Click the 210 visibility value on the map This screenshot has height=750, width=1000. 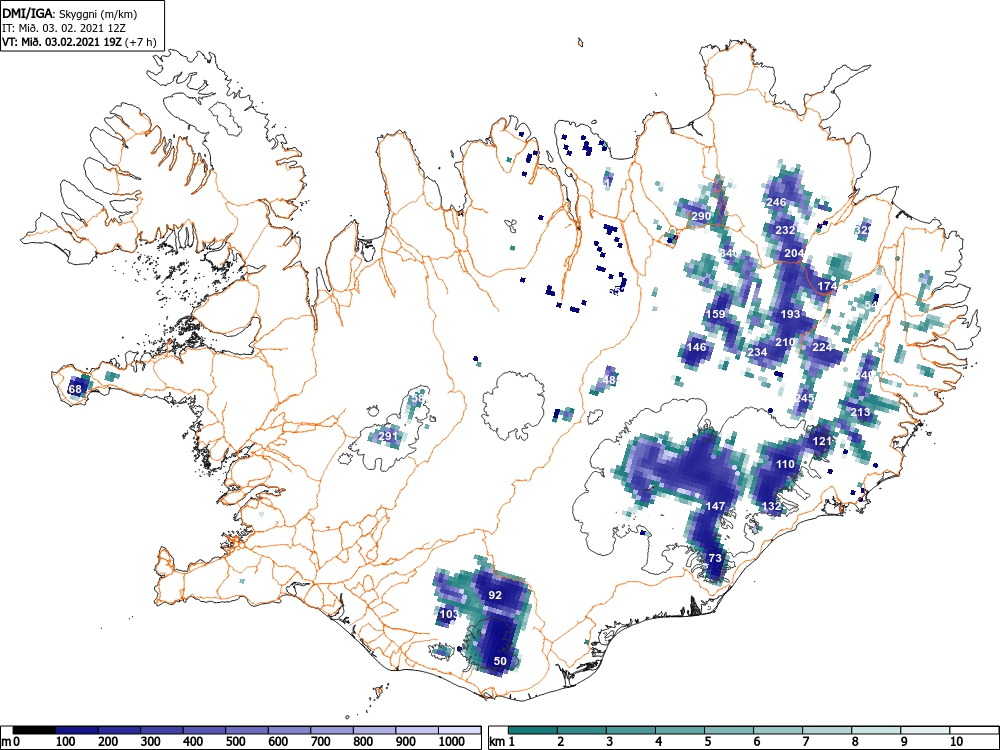(x=785, y=342)
